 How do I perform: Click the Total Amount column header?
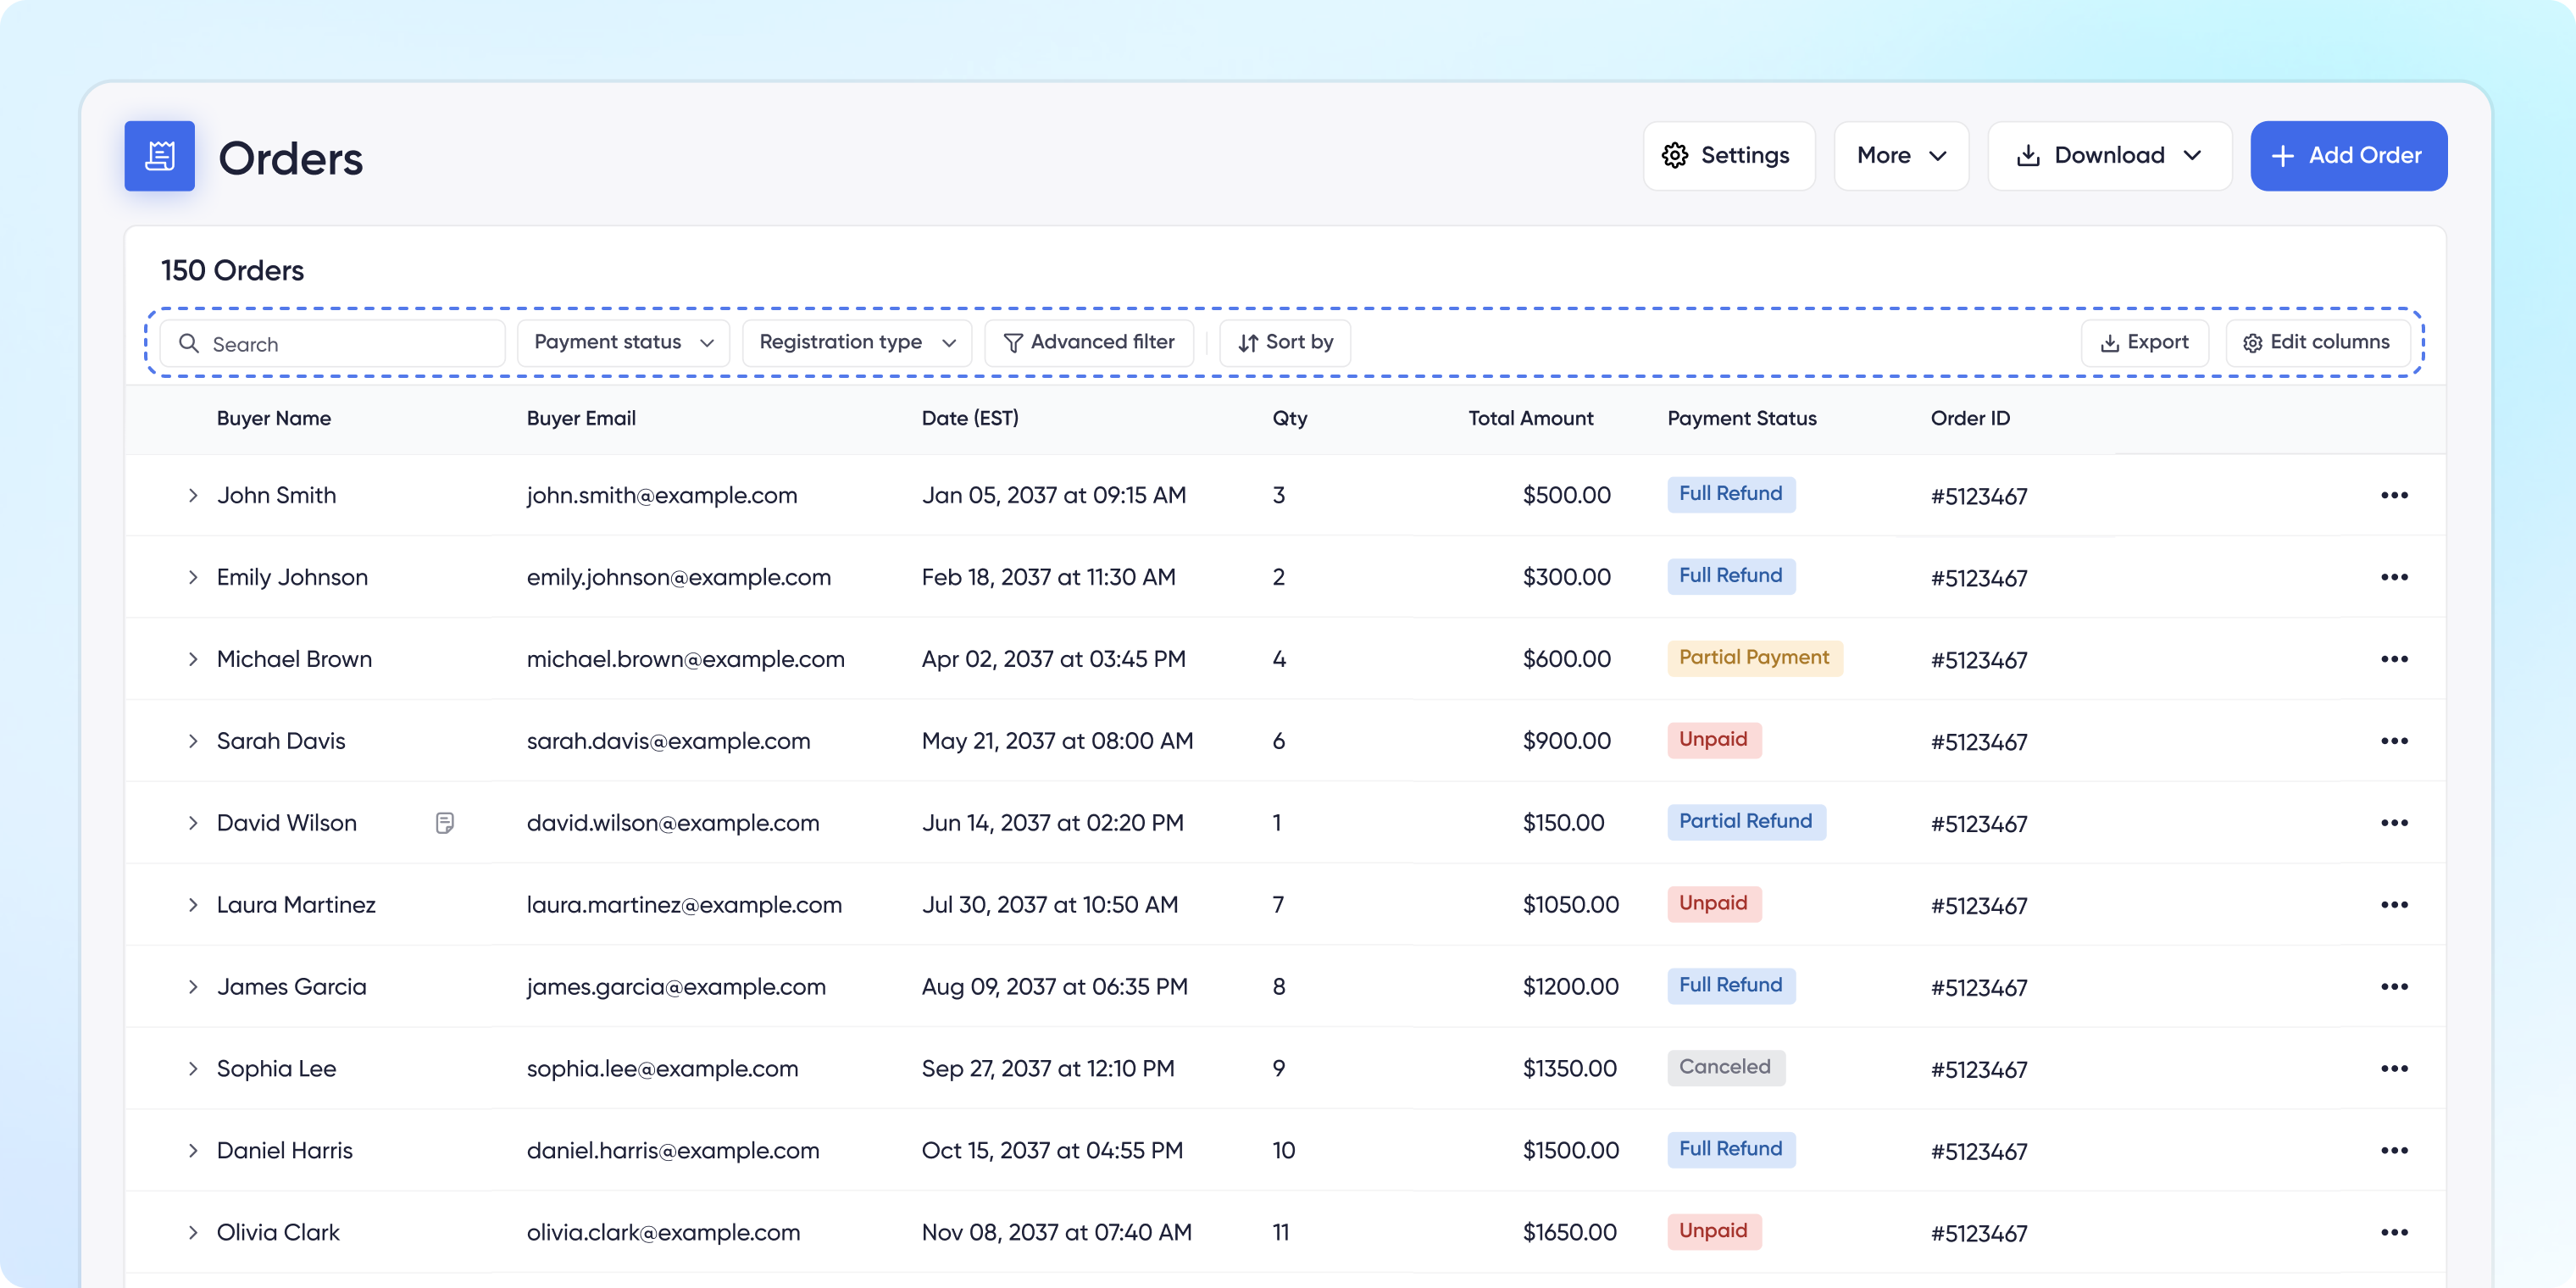(x=1530, y=419)
